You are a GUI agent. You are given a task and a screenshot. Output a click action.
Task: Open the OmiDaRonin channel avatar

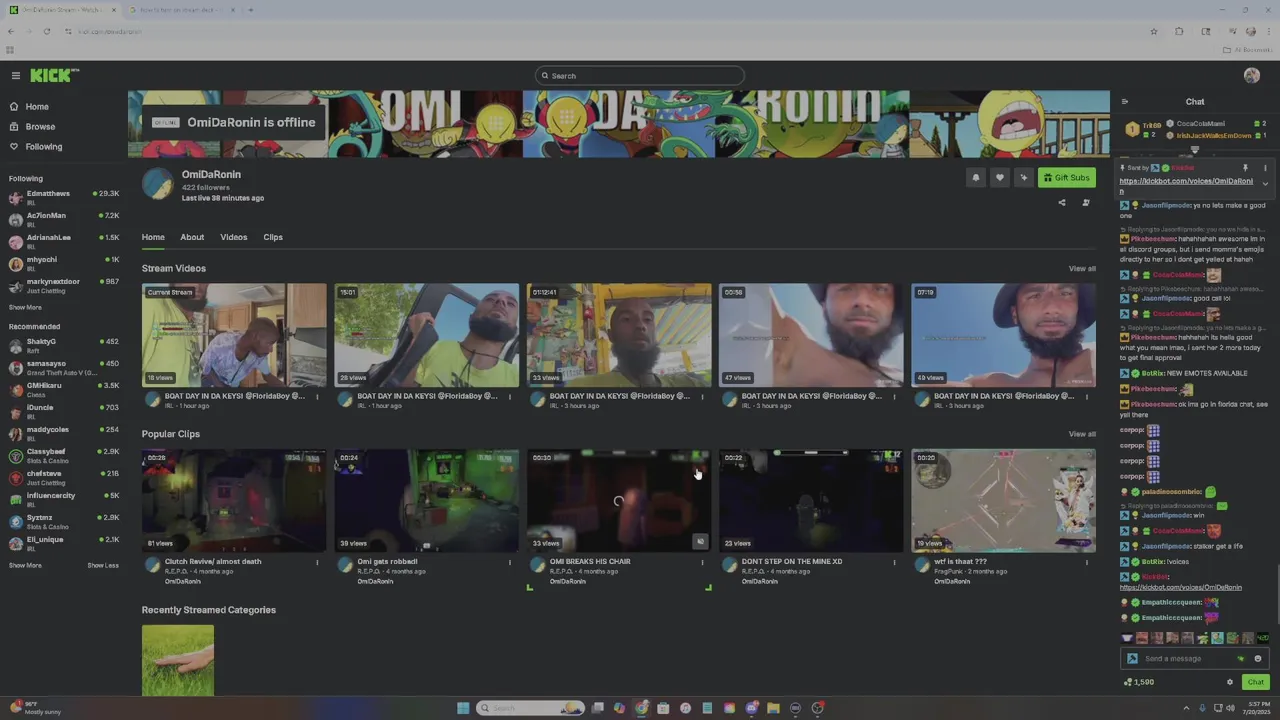pyautogui.click(x=157, y=184)
